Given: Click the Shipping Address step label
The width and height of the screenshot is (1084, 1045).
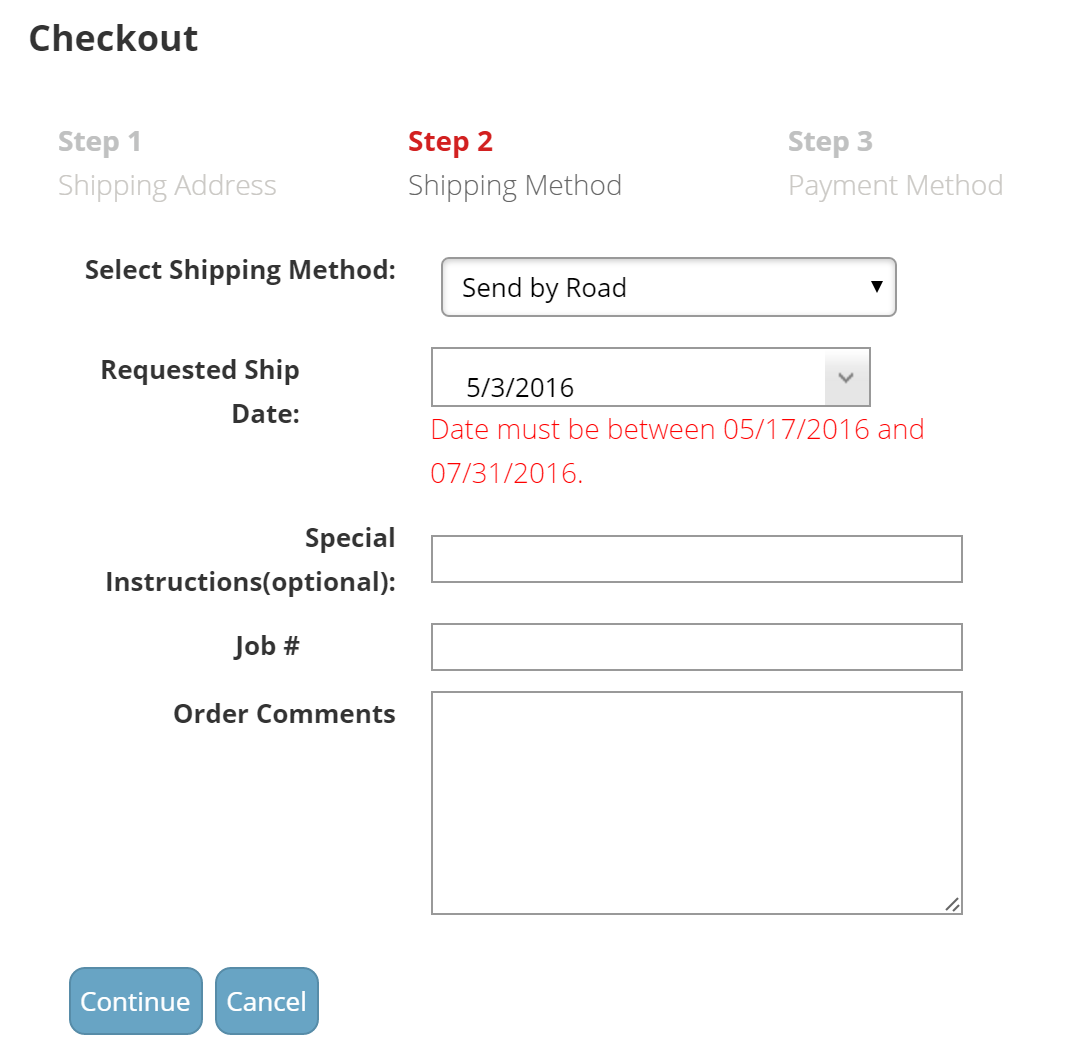Looking at the screenshot, I should pos(167,186).
